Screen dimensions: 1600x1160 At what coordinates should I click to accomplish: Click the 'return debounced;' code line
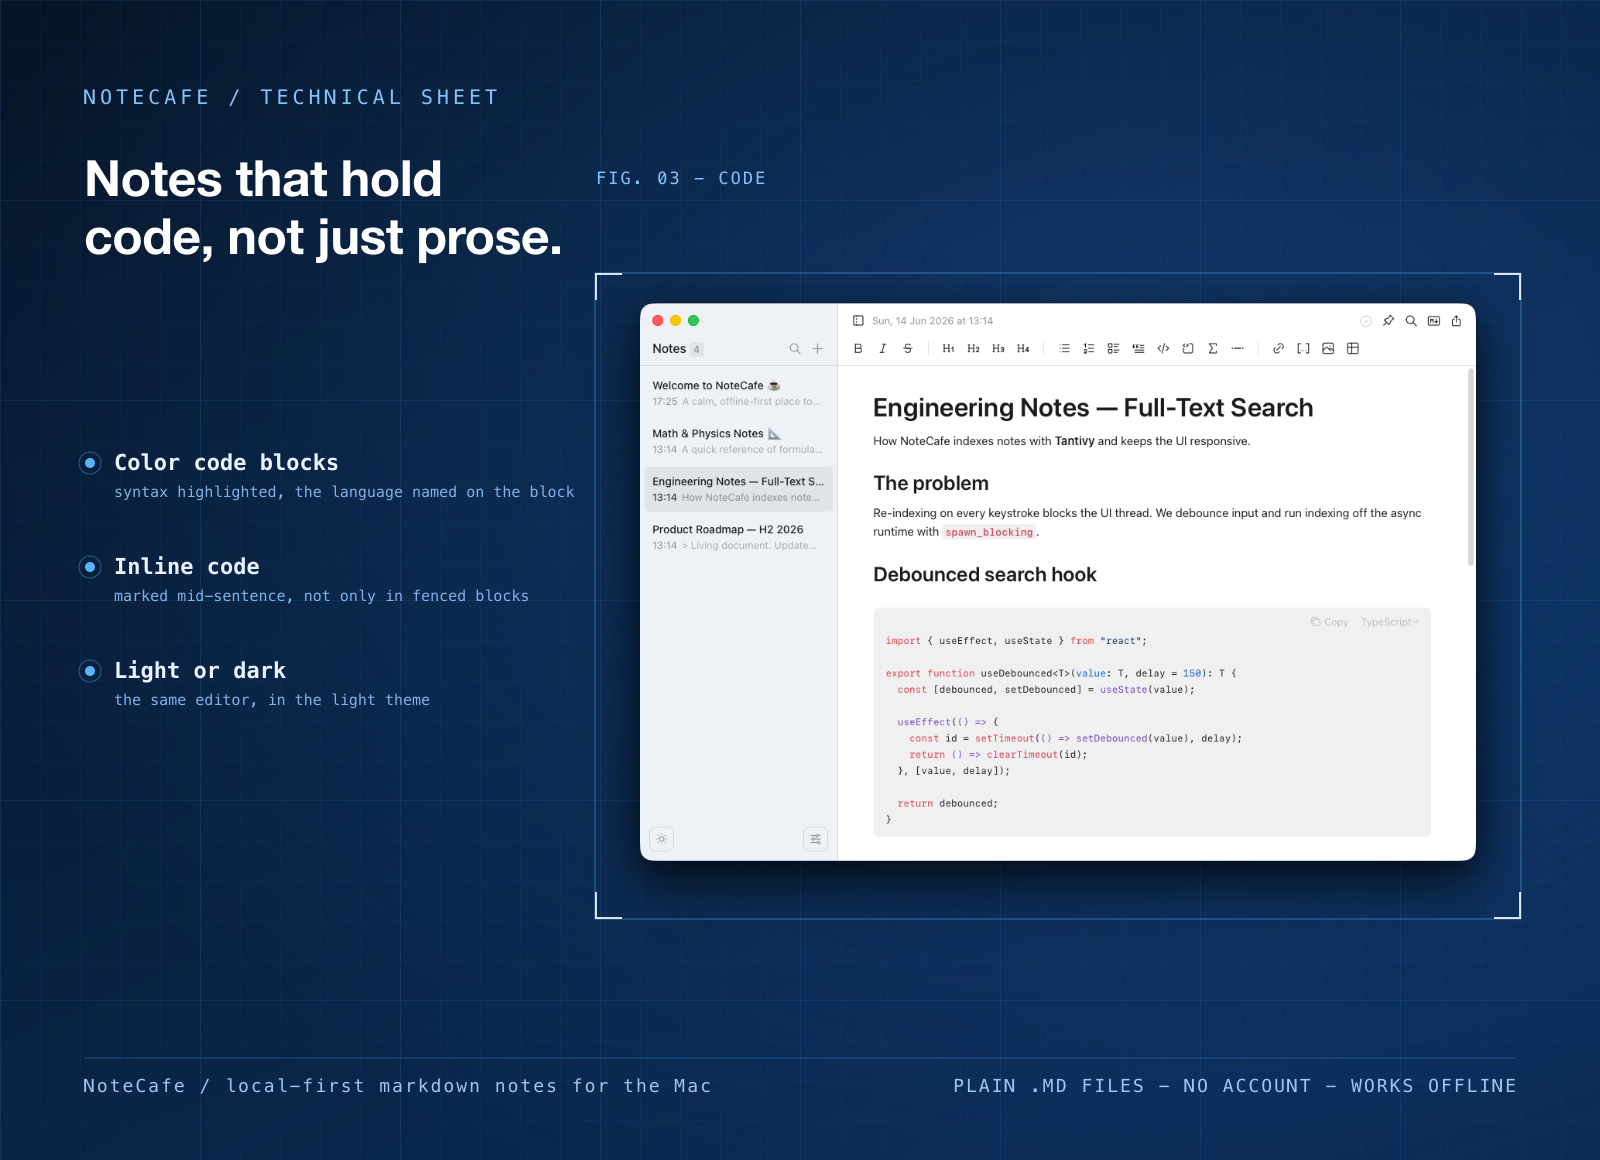[x=947, y=803]
